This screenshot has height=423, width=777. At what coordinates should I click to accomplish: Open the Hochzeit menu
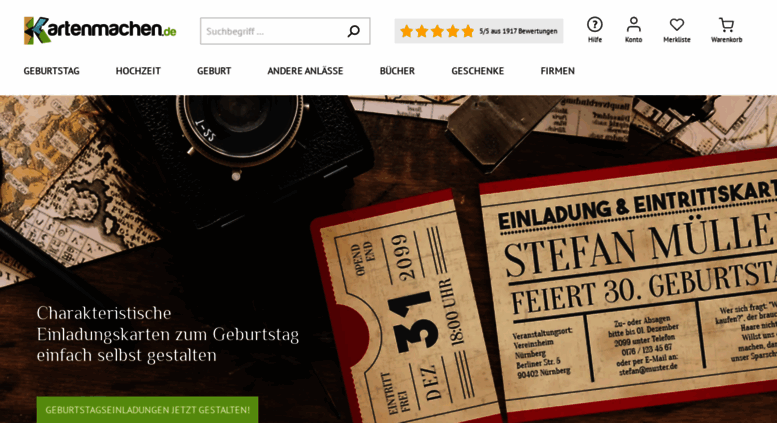click(138, 71)
